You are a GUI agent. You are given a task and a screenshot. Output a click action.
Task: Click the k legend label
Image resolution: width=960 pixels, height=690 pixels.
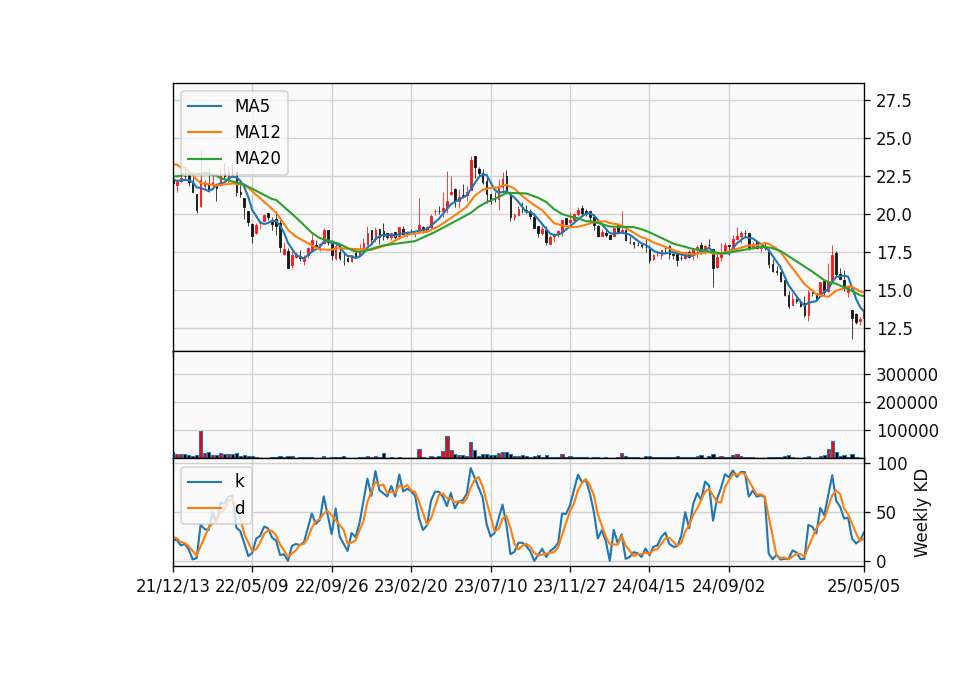tap(239, 481)
